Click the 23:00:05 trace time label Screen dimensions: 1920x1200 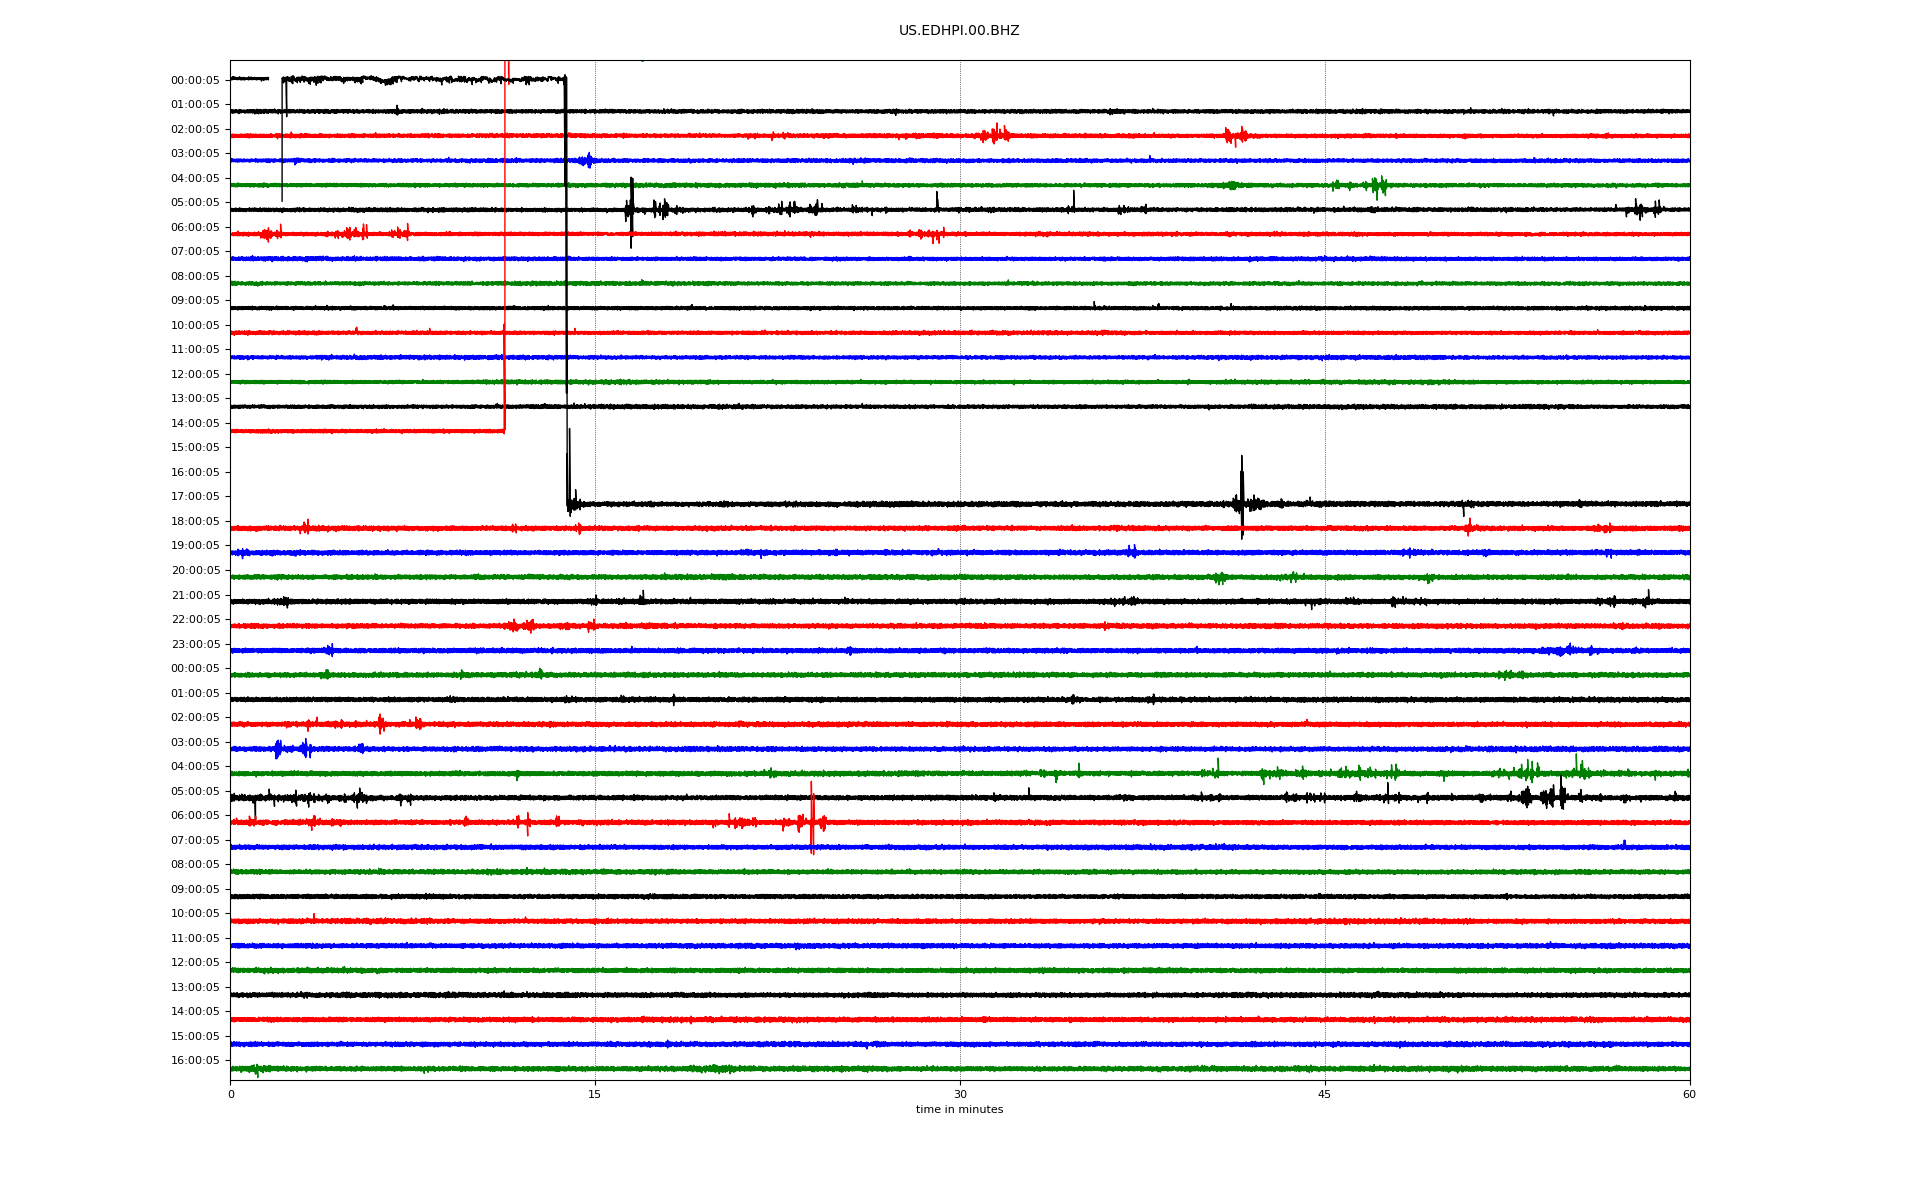[195, 645]
